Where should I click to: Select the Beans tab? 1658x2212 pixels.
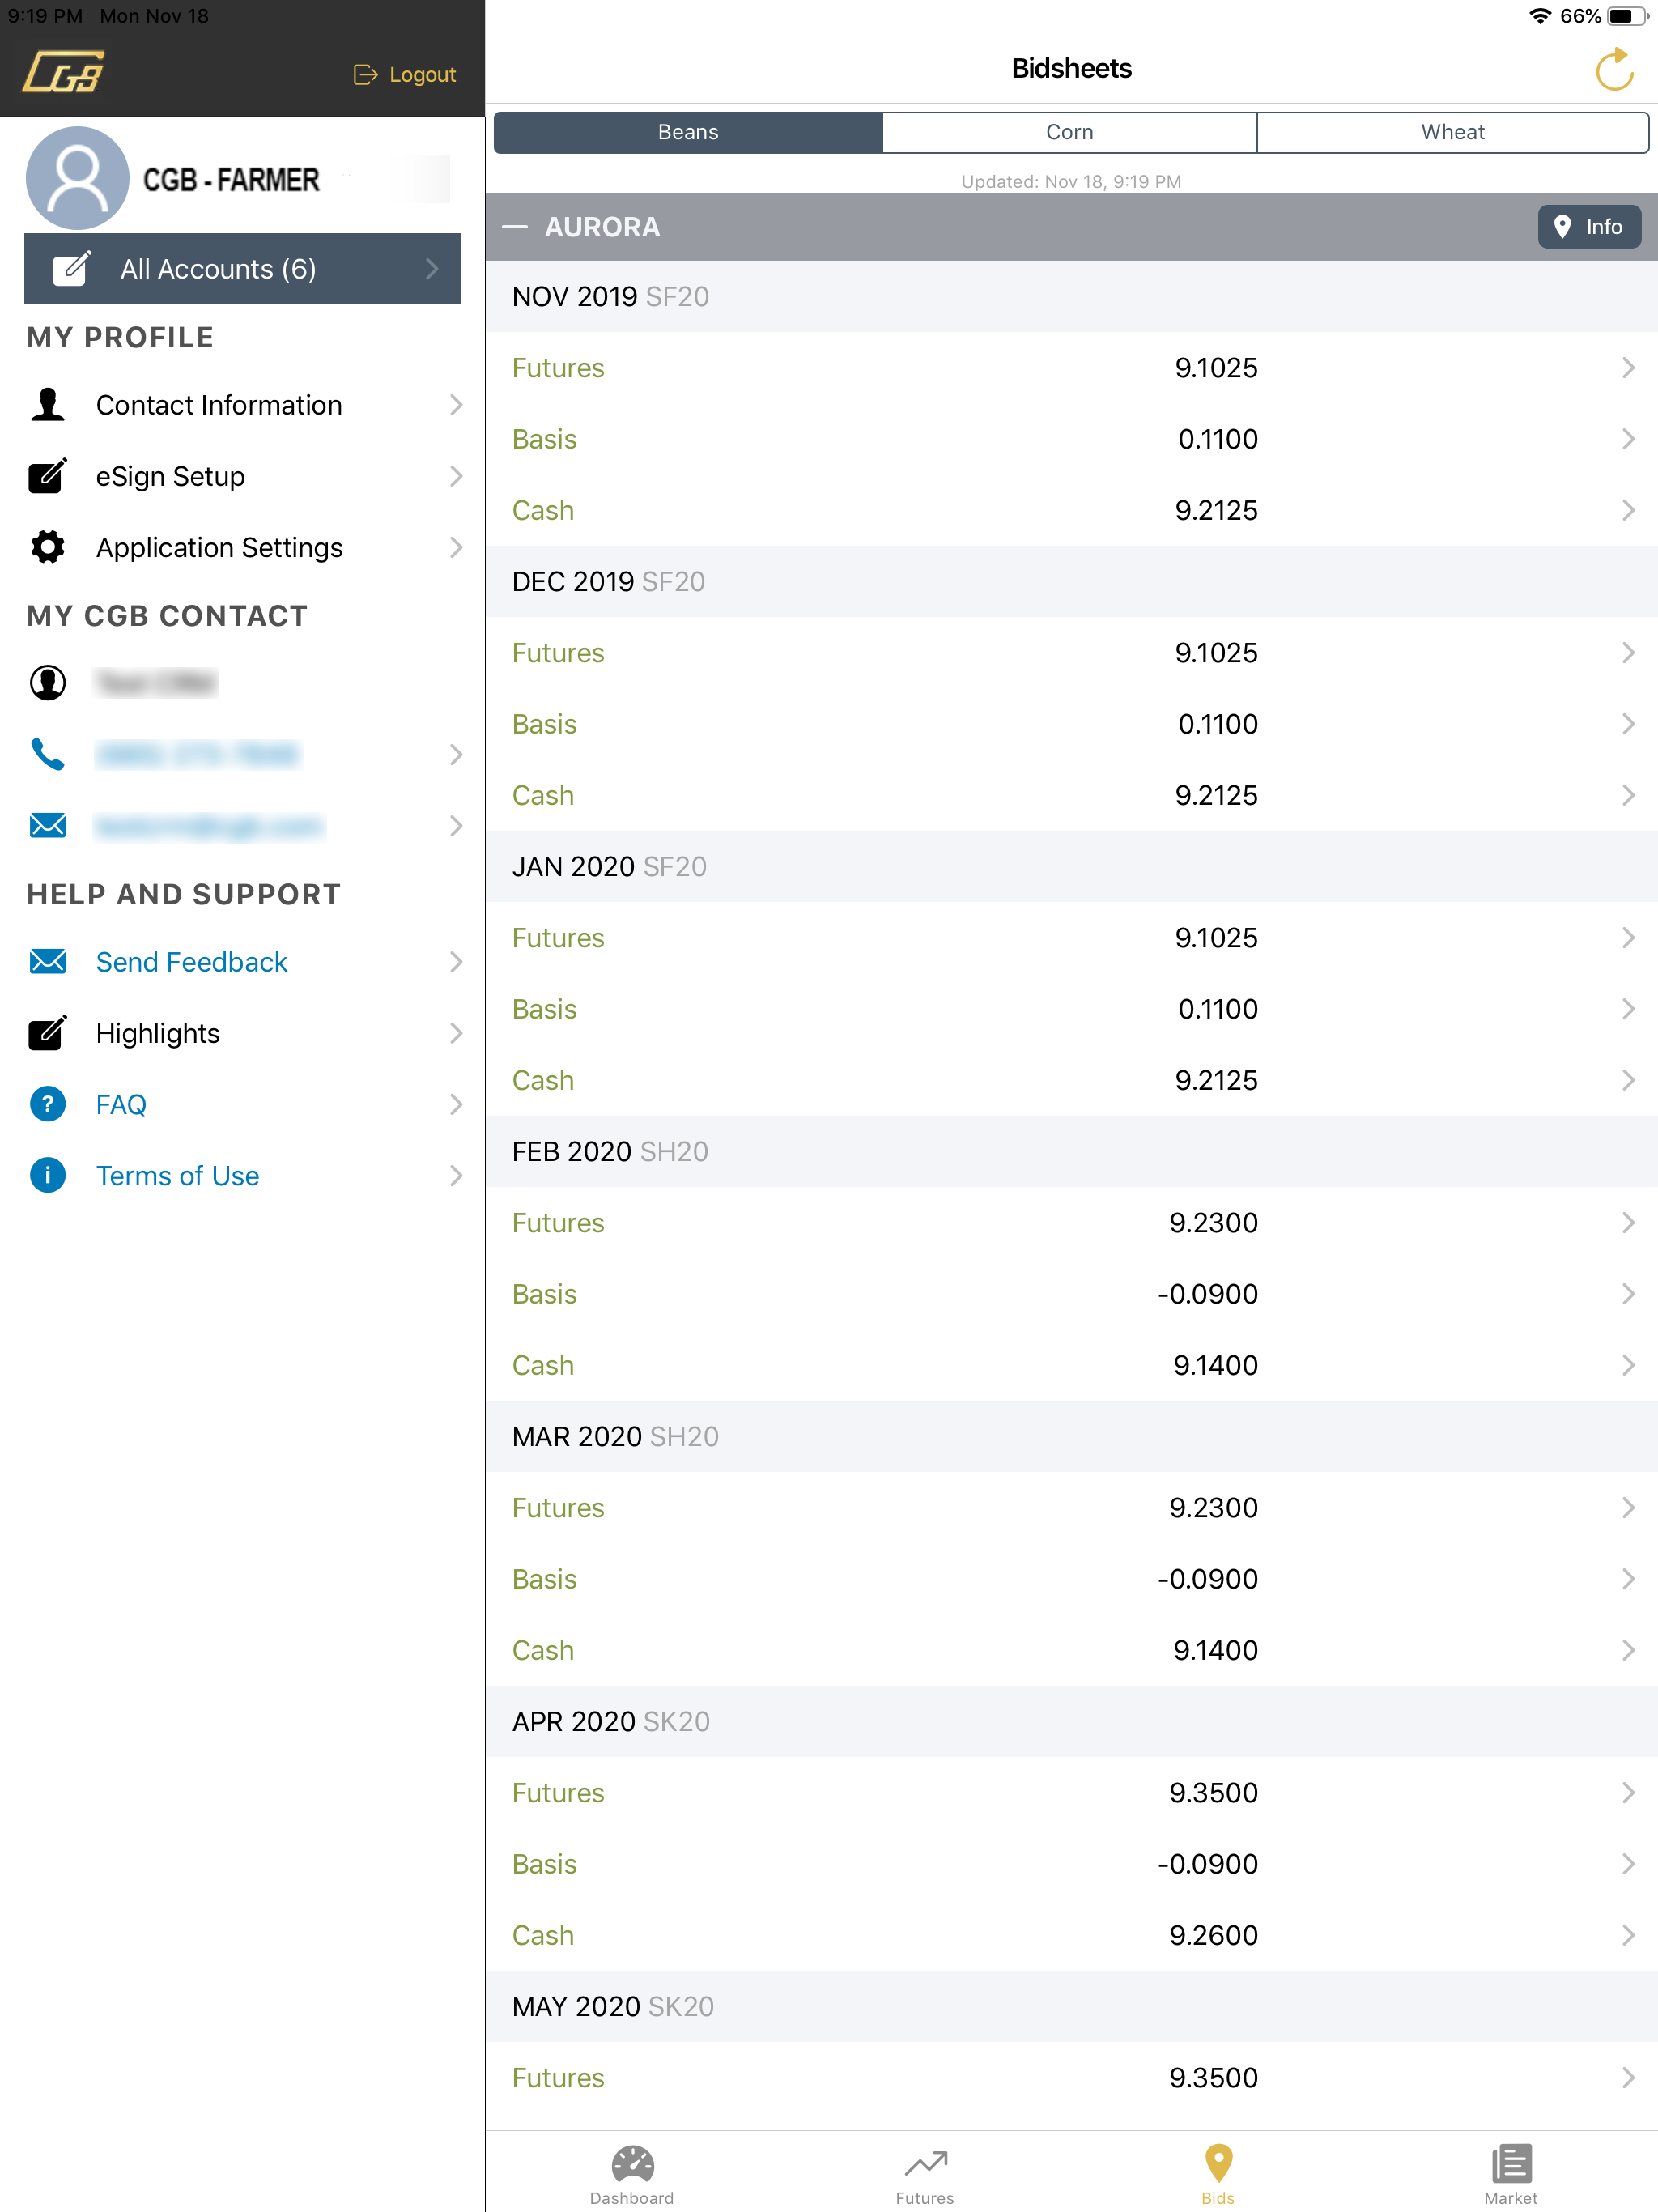688,132
